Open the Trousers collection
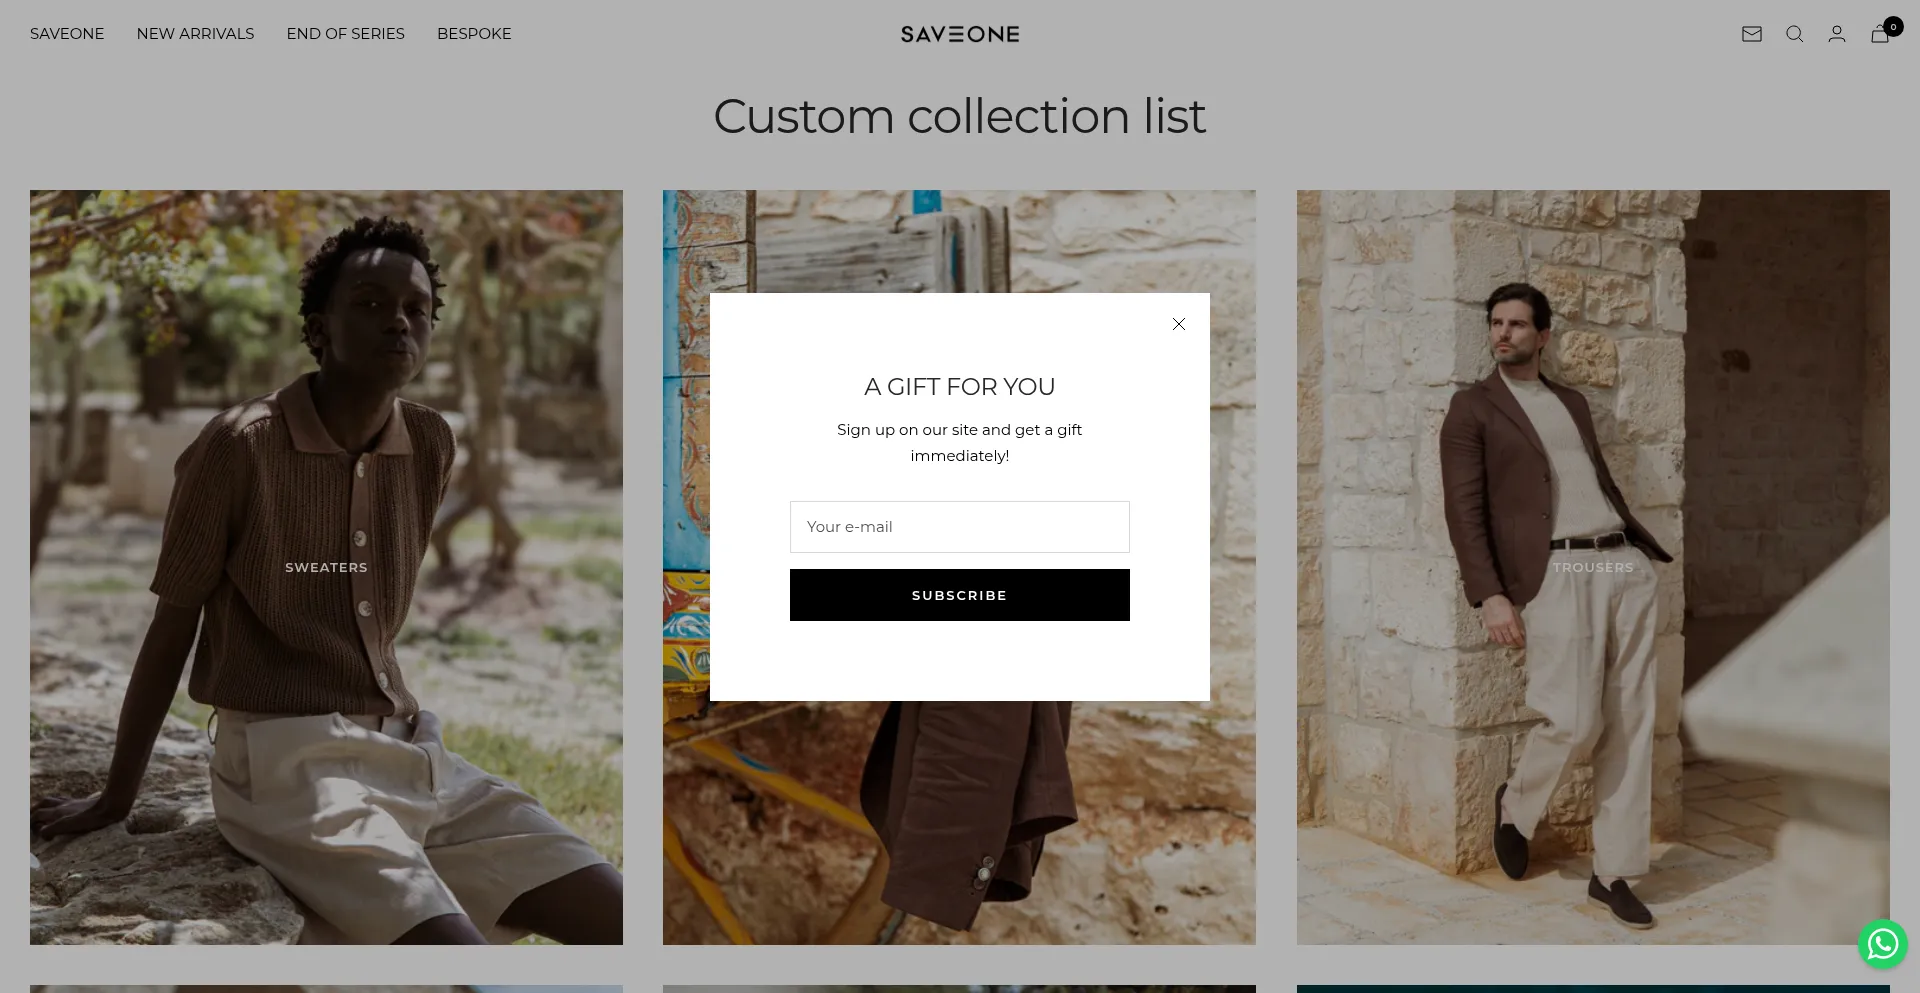 (x=1593, y=567)
